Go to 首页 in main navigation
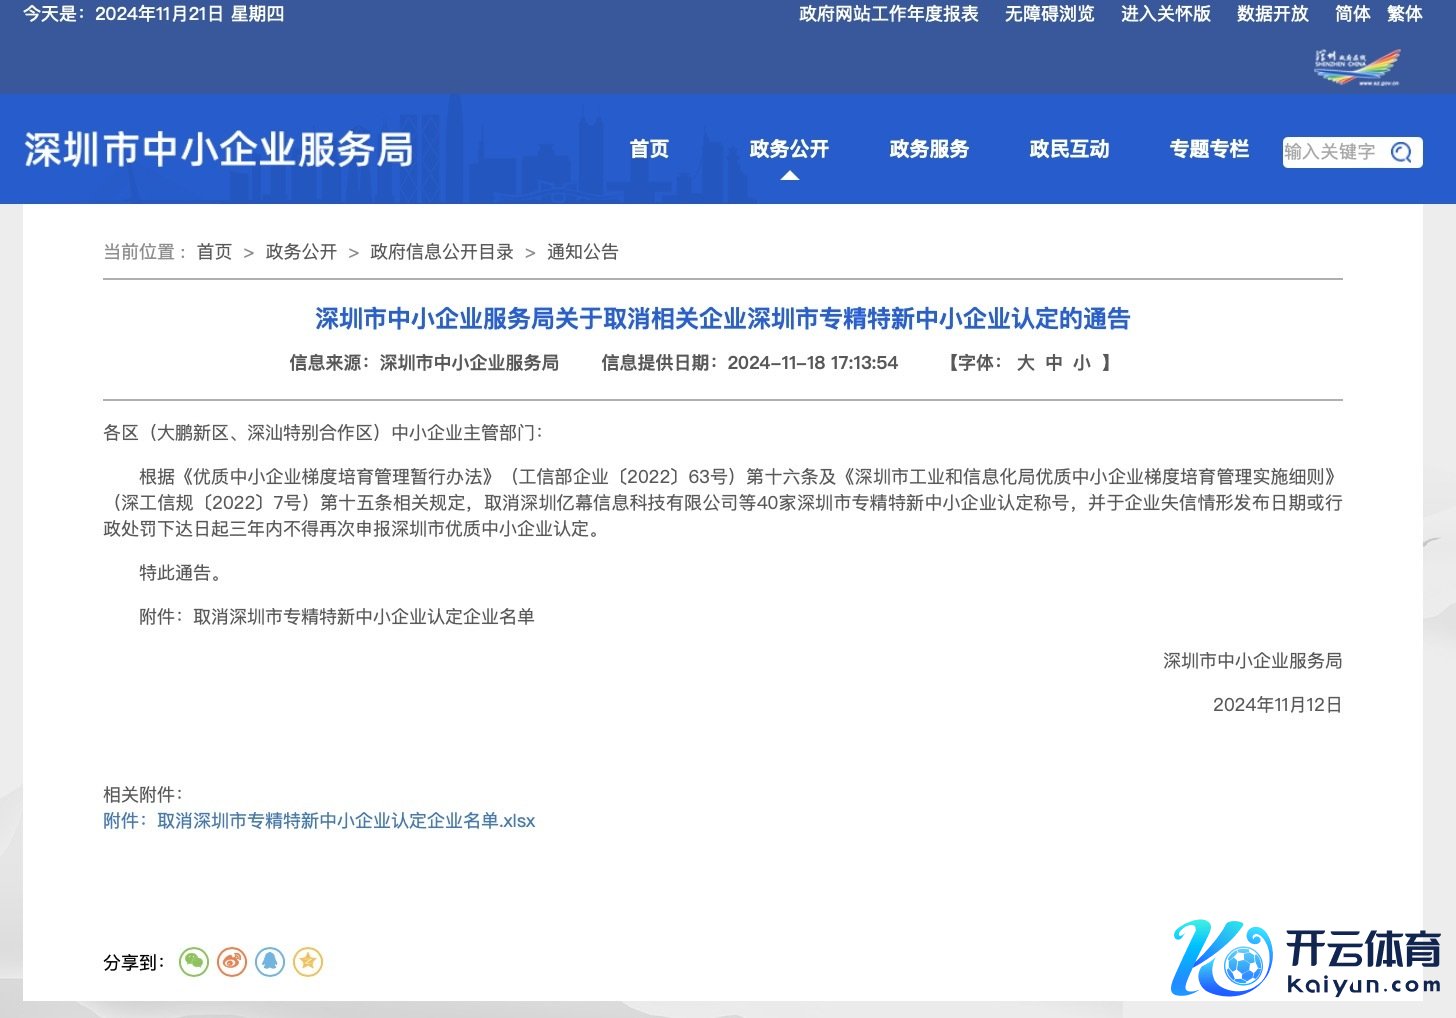The width and height of the screenshot is (1456, 1018). coord(649,149)
